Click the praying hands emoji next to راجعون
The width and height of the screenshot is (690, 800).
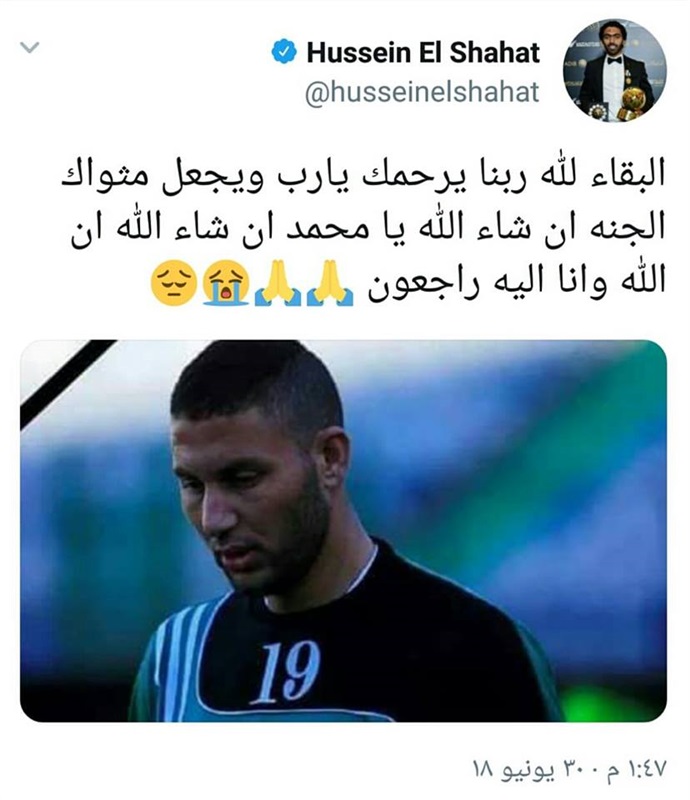click(330, 282)
